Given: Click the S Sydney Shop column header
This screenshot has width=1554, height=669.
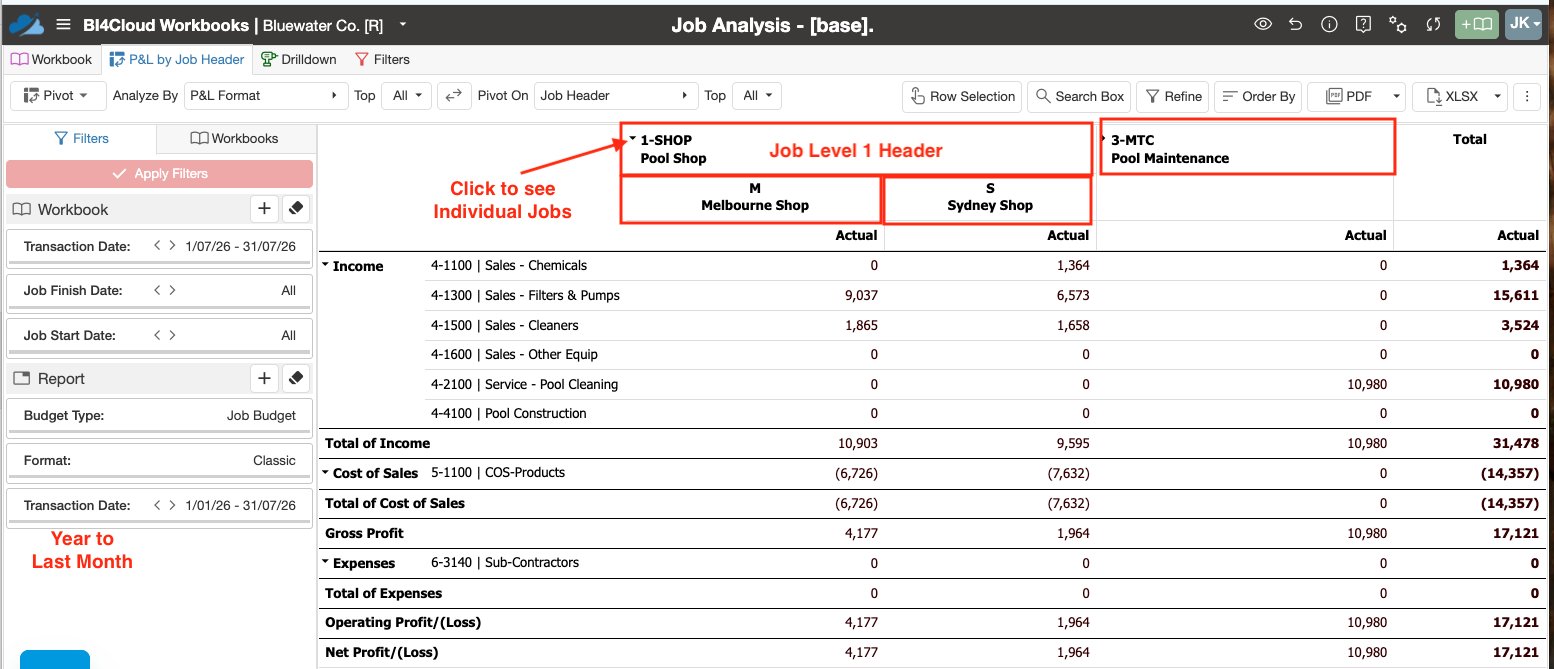Looking at the screenshot, I should point(990,197).
